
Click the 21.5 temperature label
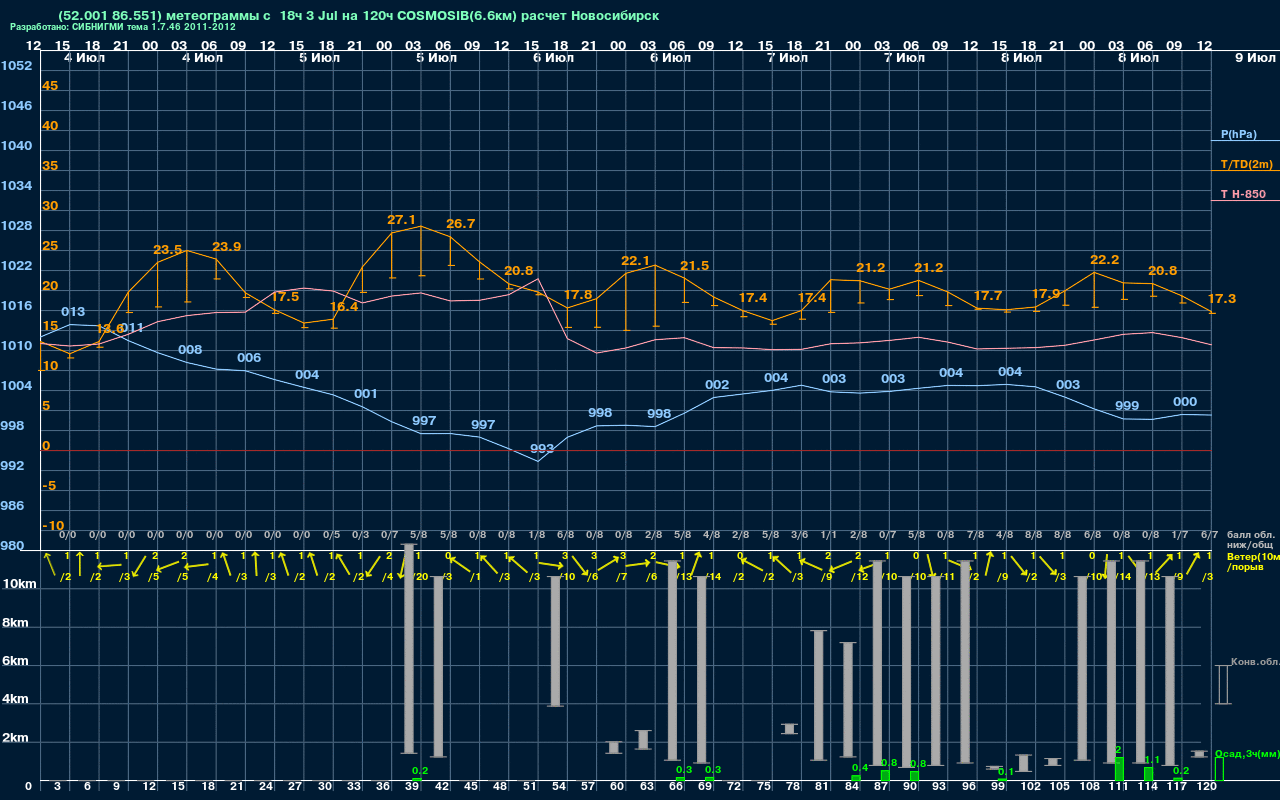695,266
